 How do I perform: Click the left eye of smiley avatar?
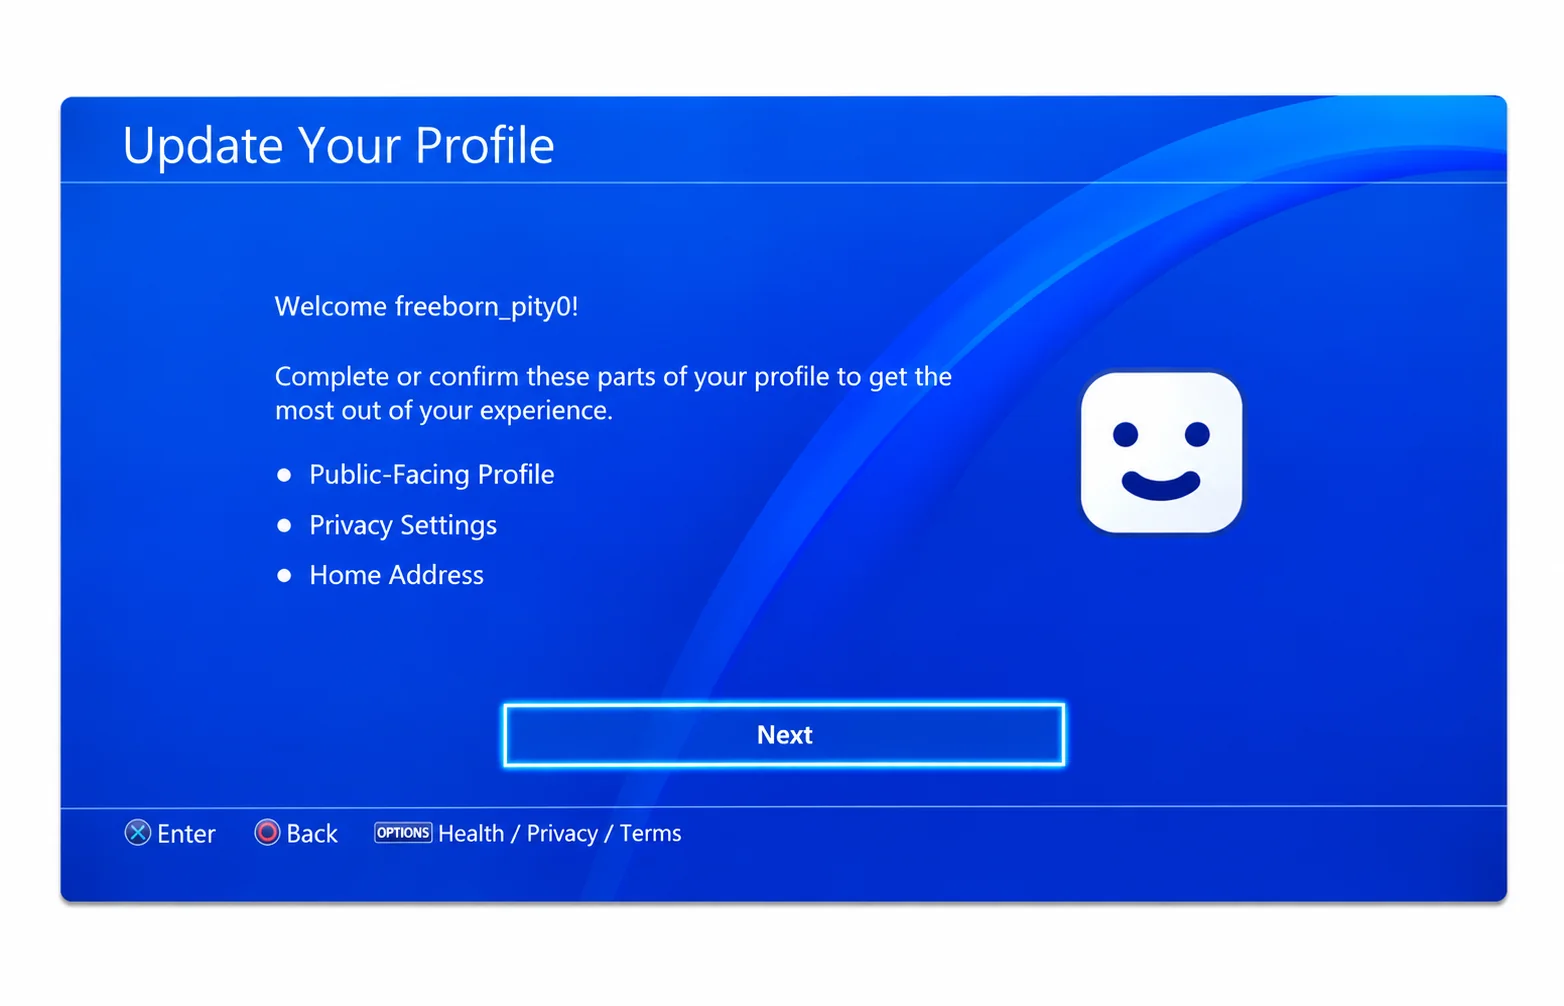pos(1125,434)
